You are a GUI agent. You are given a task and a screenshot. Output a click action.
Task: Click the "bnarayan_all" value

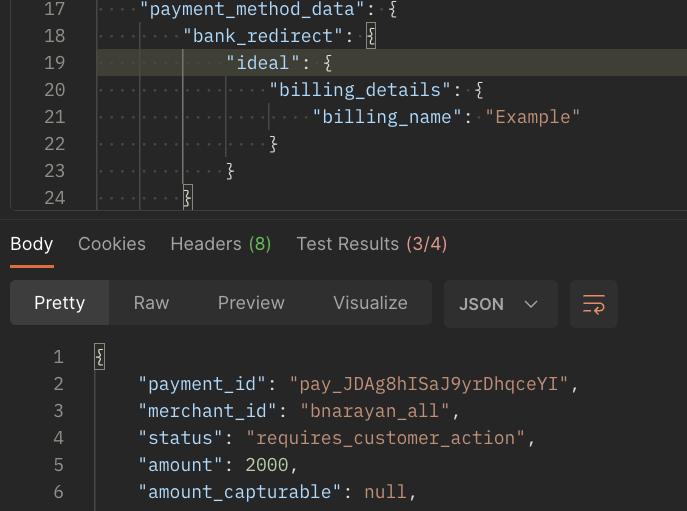pyautogui.click(x=375, y=411)
